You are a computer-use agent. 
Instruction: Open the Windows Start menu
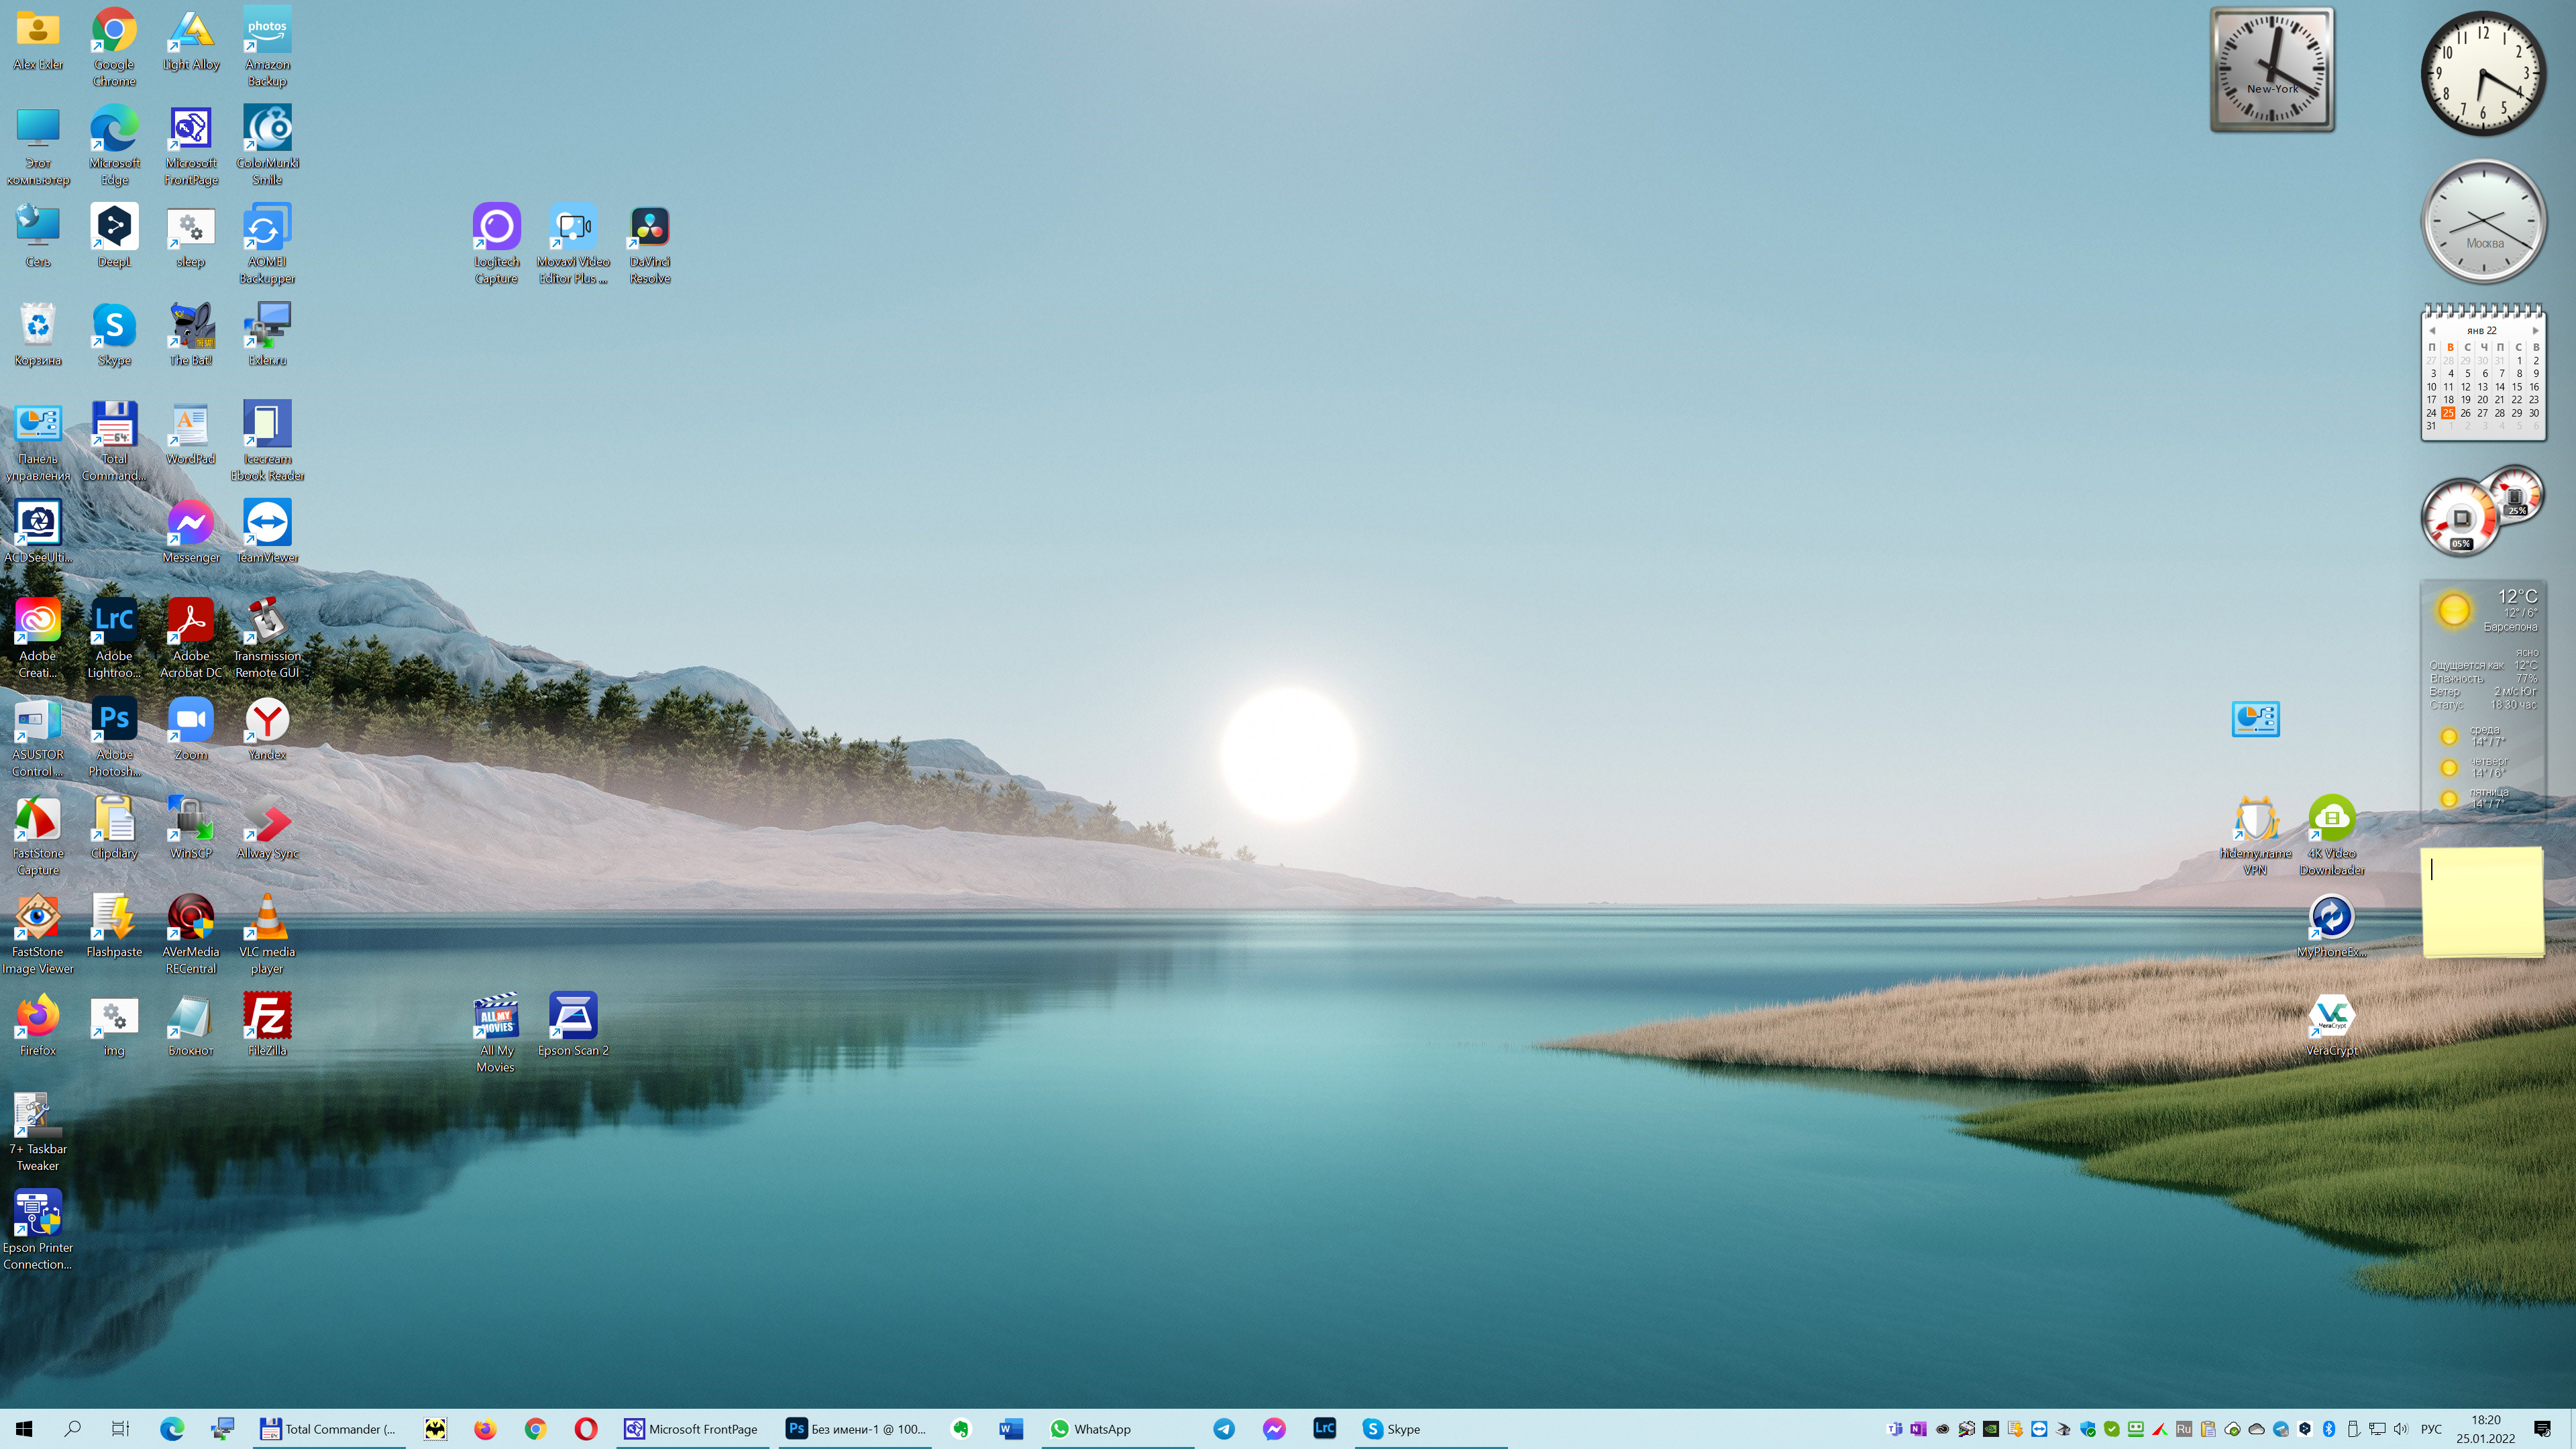point(24,1429)
